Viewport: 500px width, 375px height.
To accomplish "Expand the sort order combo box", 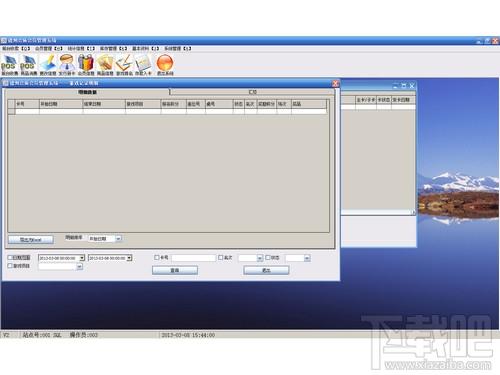I will [118, 239].
